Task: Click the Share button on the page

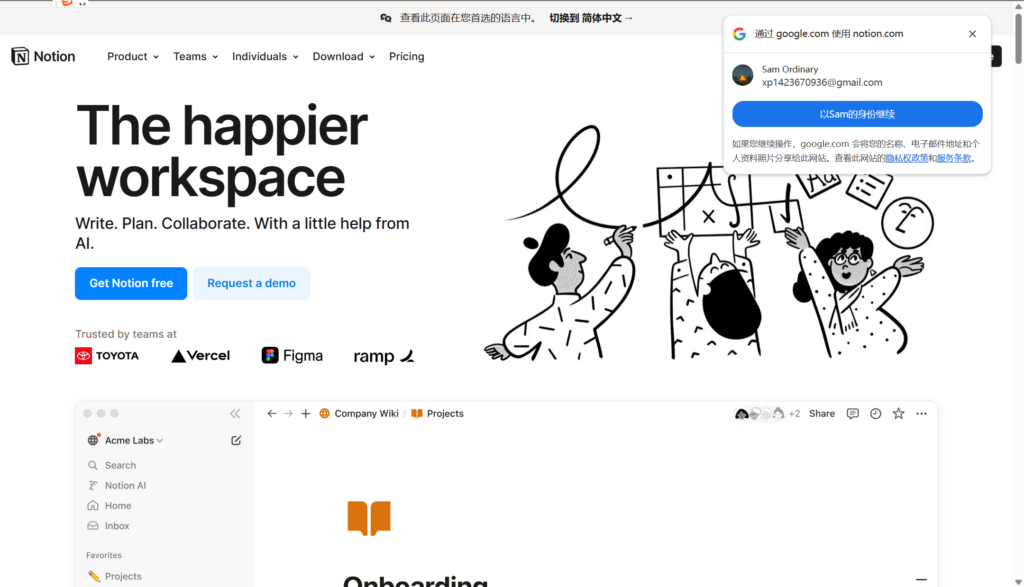Action: click(x=820, y=413)
